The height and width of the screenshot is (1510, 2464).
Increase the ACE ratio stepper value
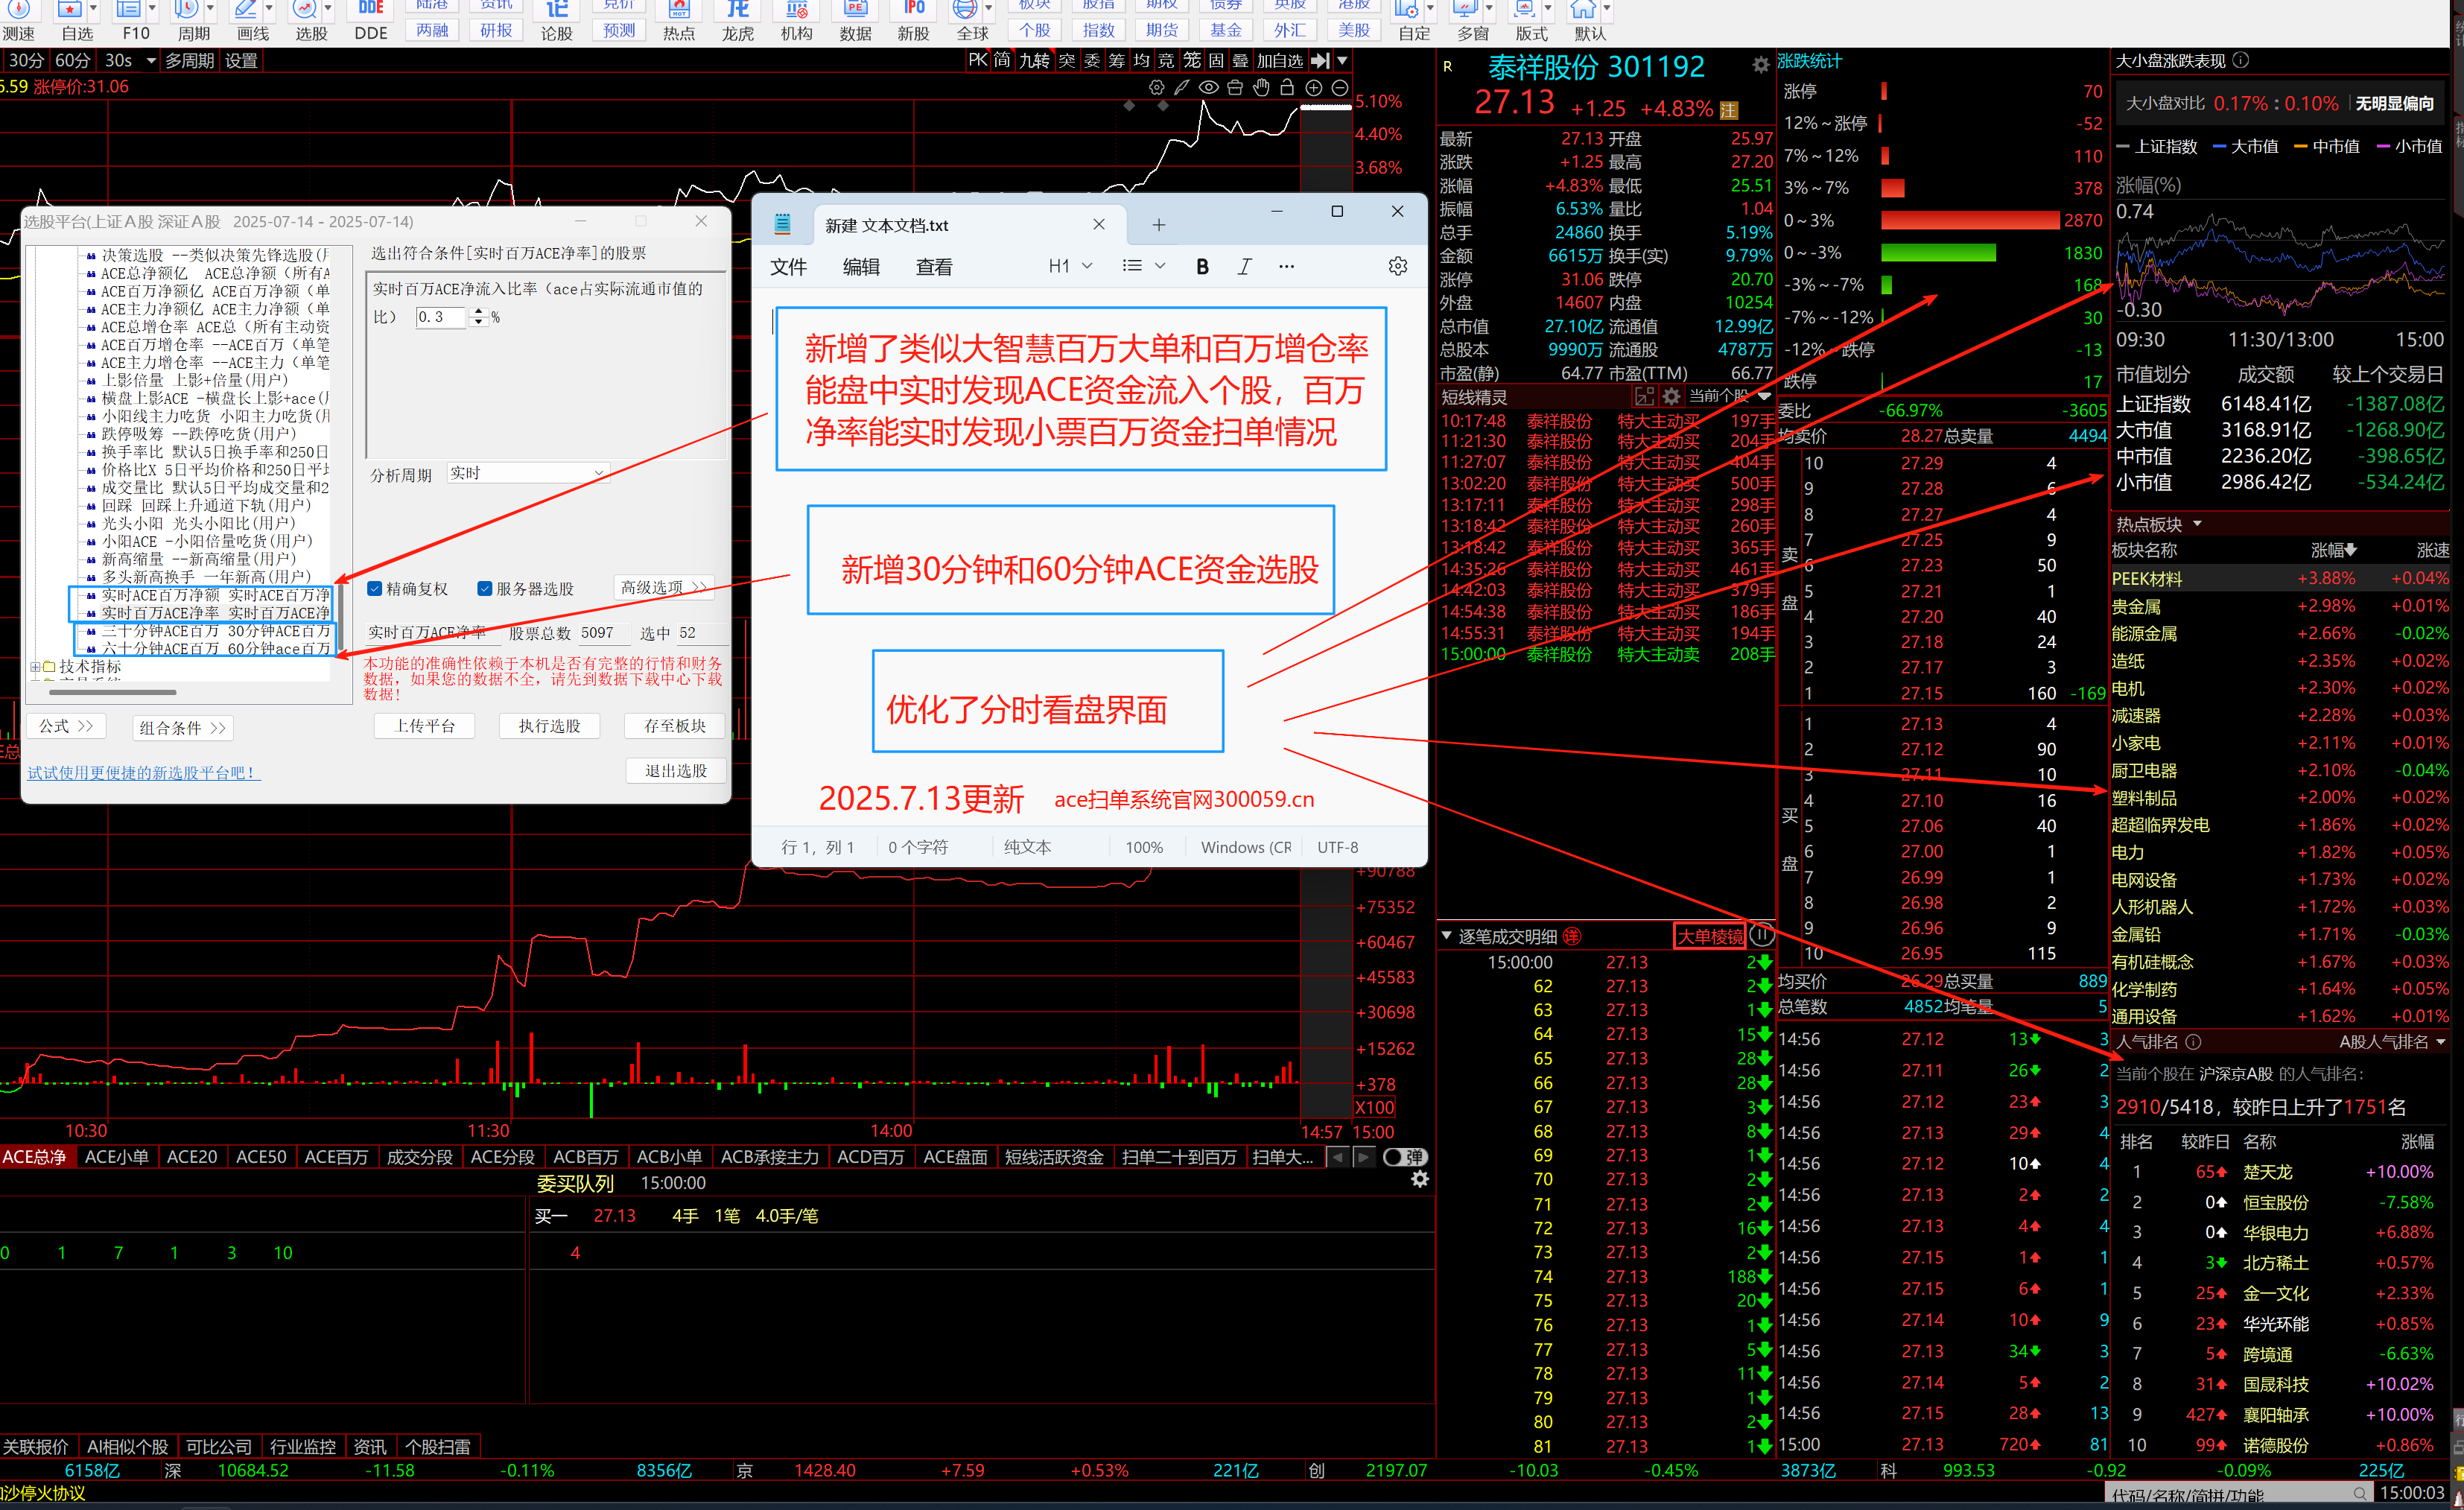478,311
